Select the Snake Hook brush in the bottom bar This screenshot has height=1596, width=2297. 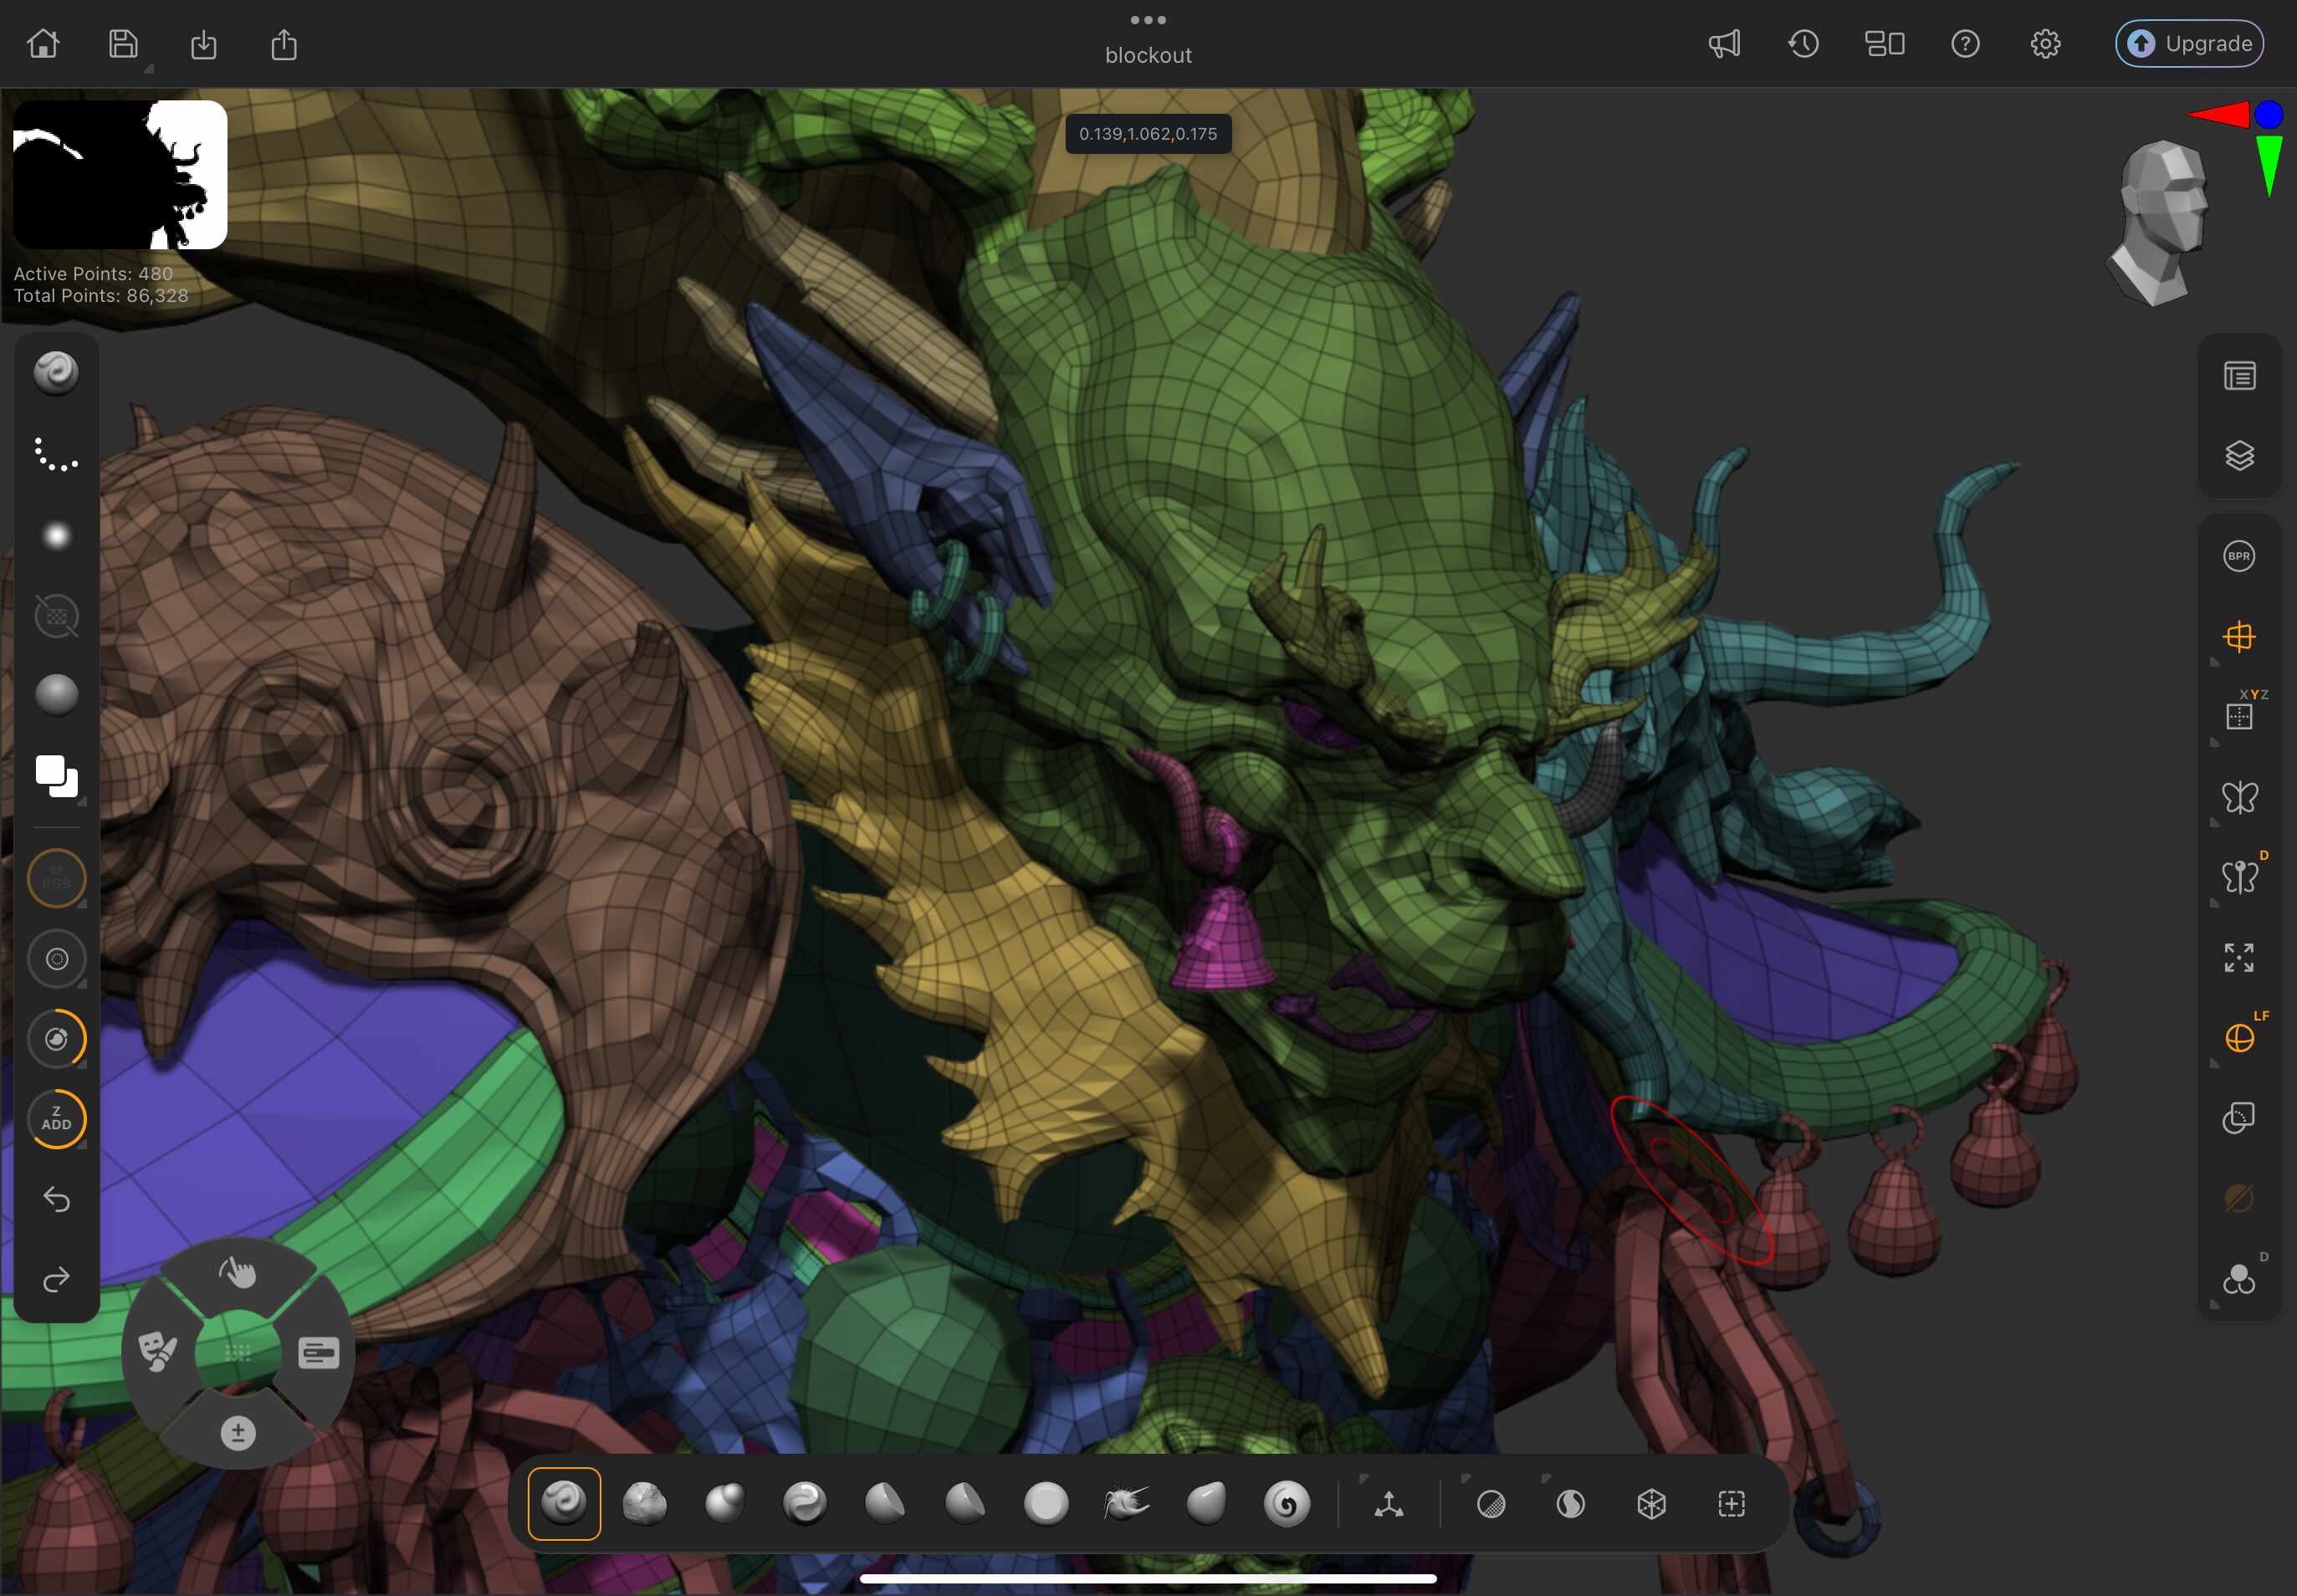point(1126,1503)
